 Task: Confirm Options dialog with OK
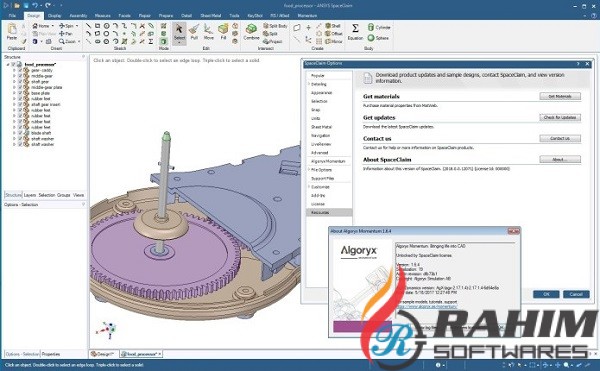click(x=546, y=294)
